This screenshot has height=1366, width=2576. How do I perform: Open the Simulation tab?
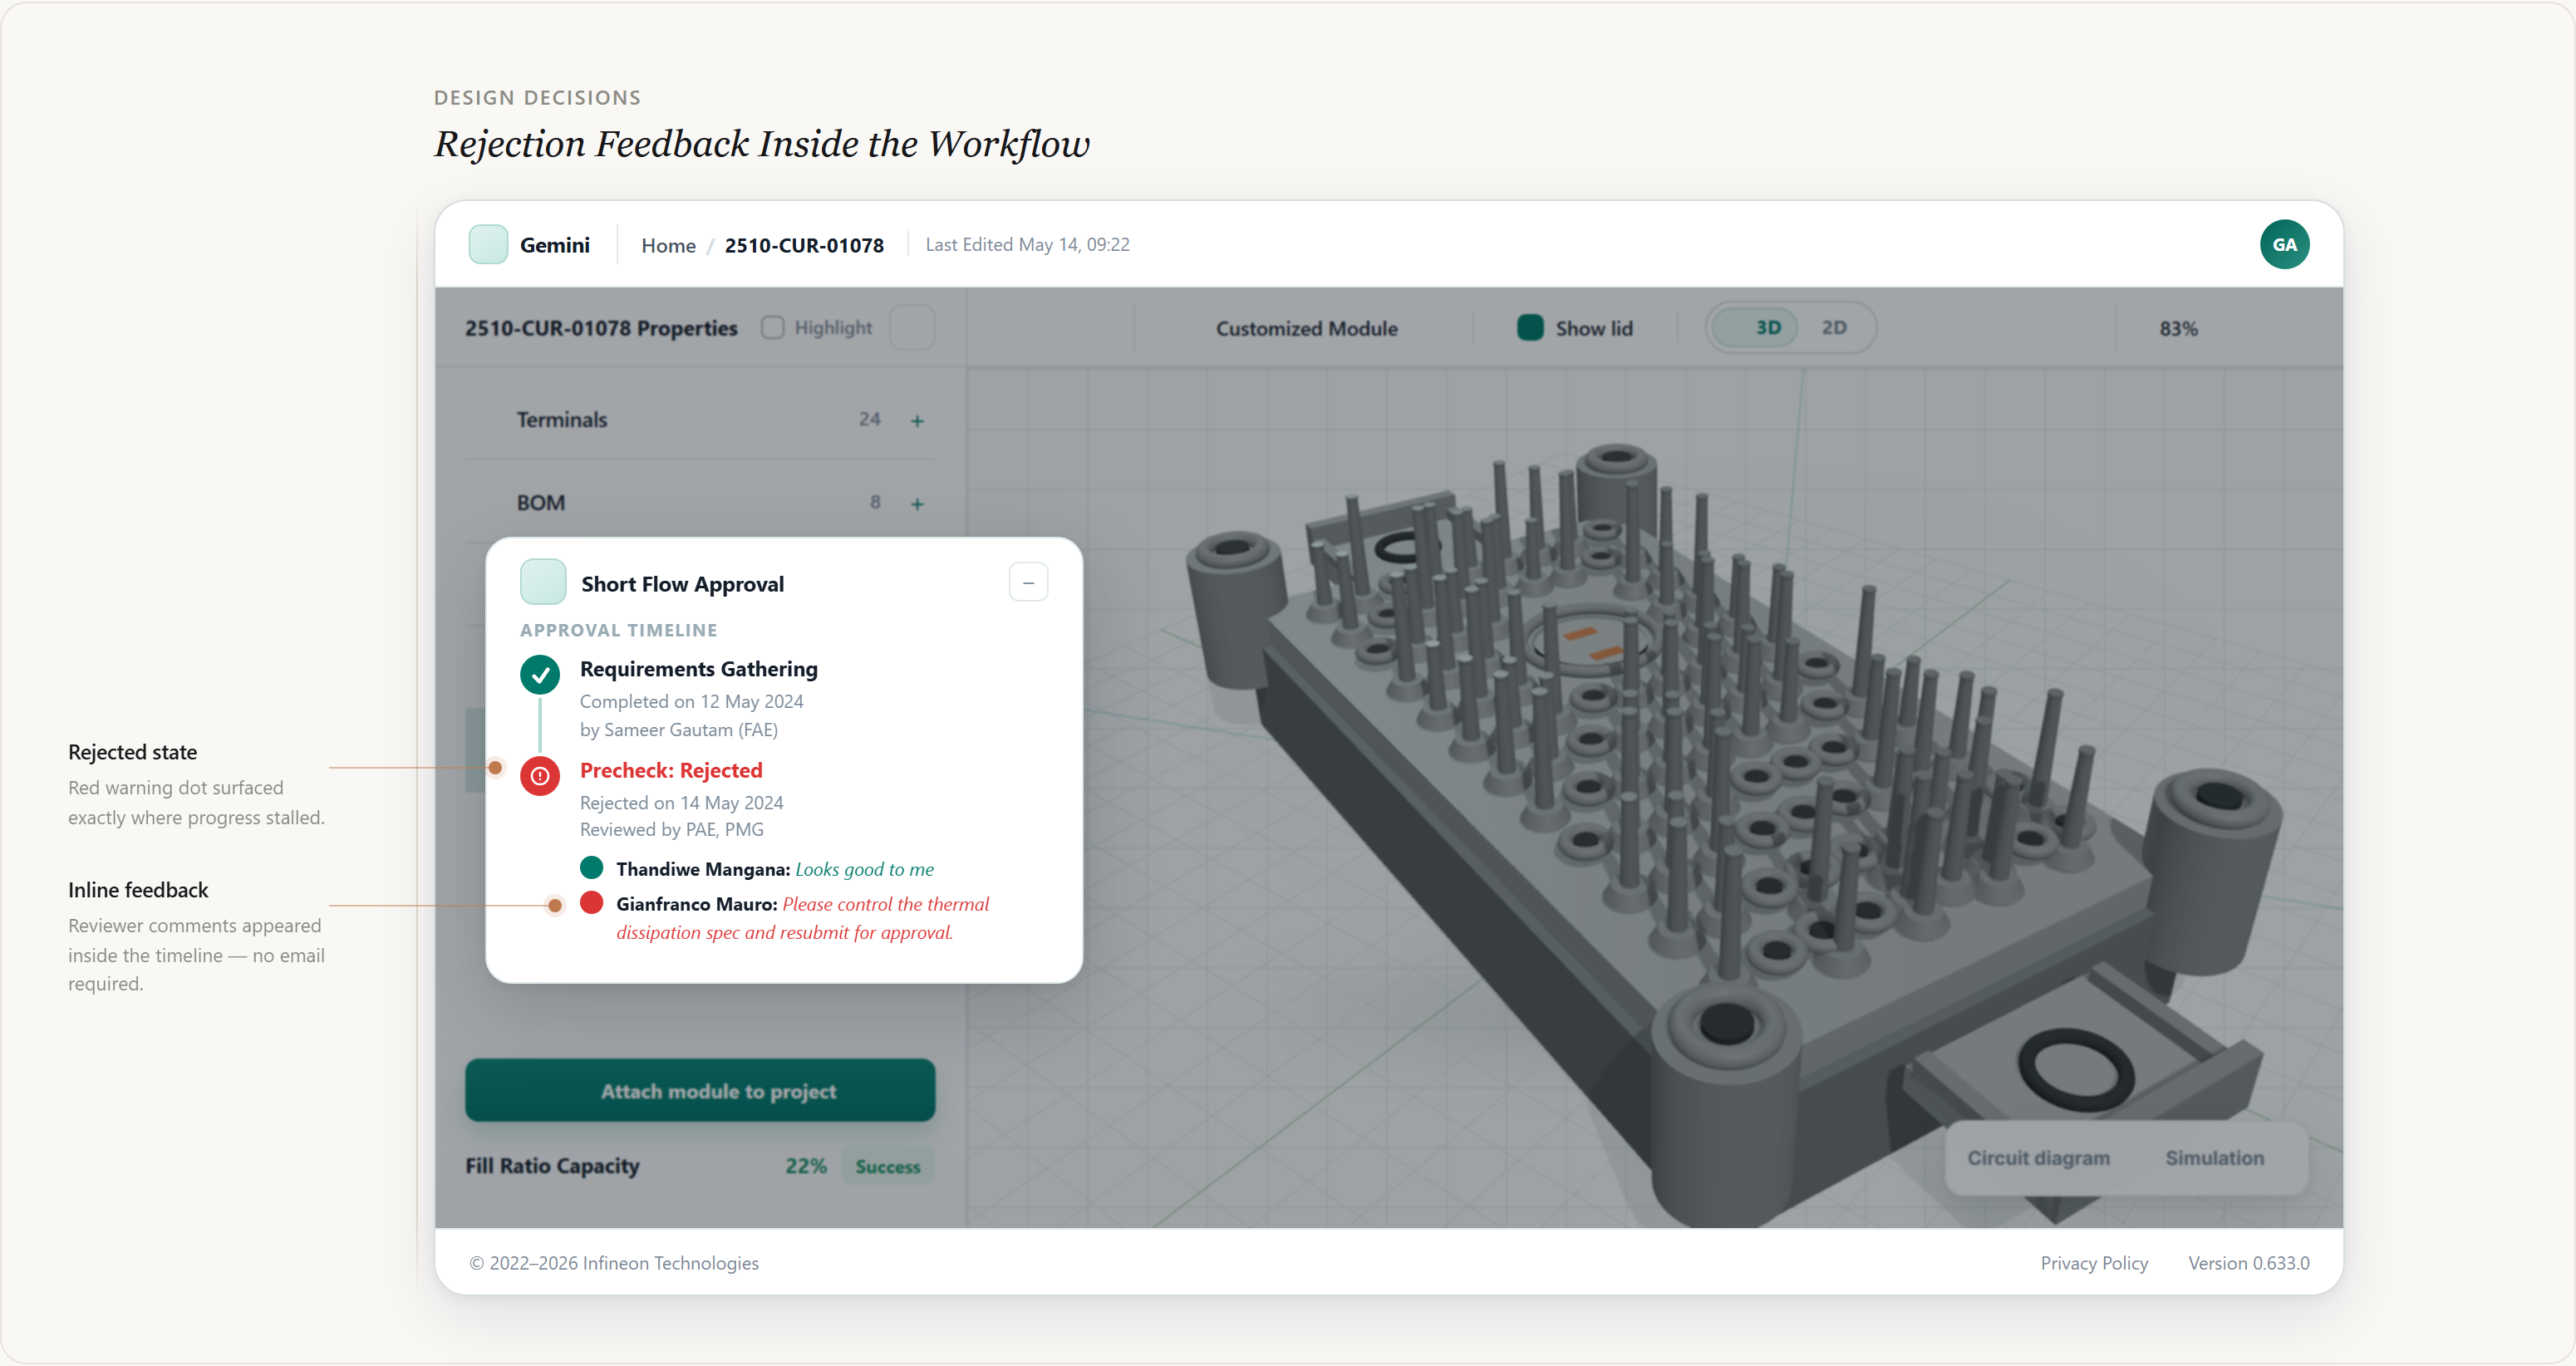pos(2214,1158)
